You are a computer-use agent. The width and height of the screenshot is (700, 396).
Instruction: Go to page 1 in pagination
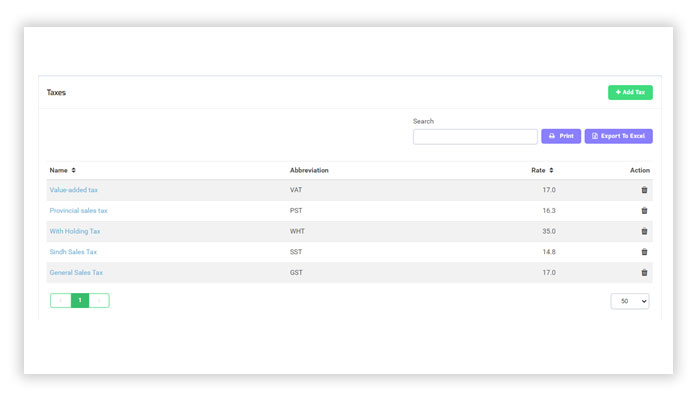[80, 300]
